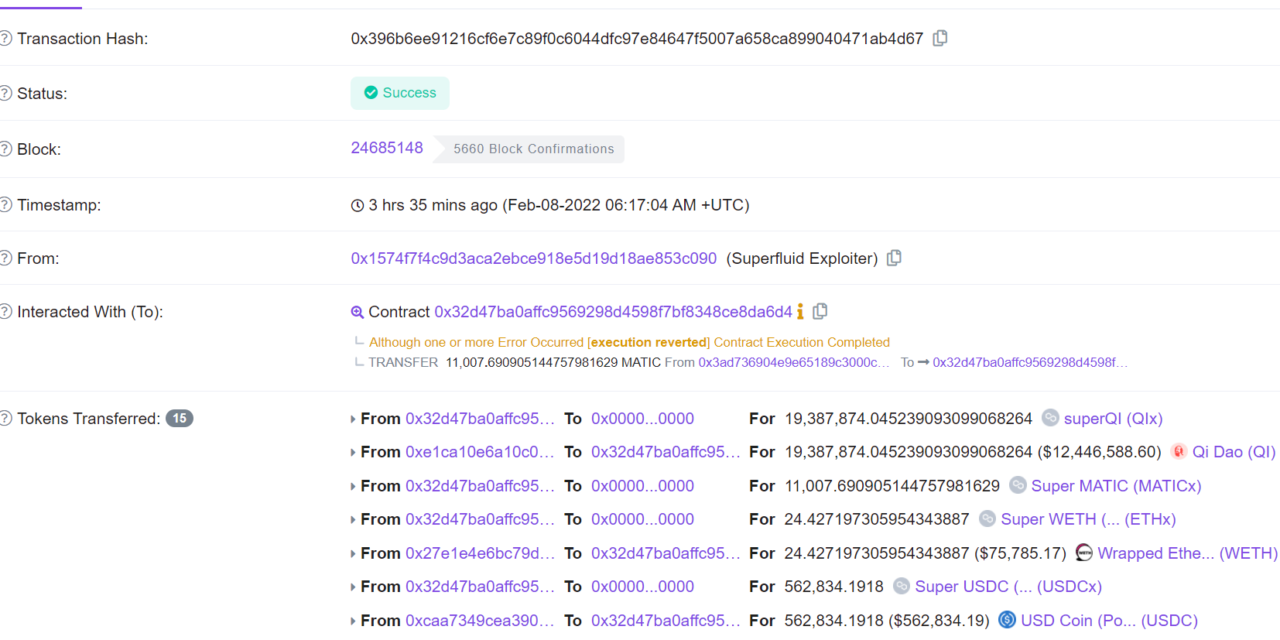Click the USD Coin token icon
Screen dimensions: 1280x640
1005,620
